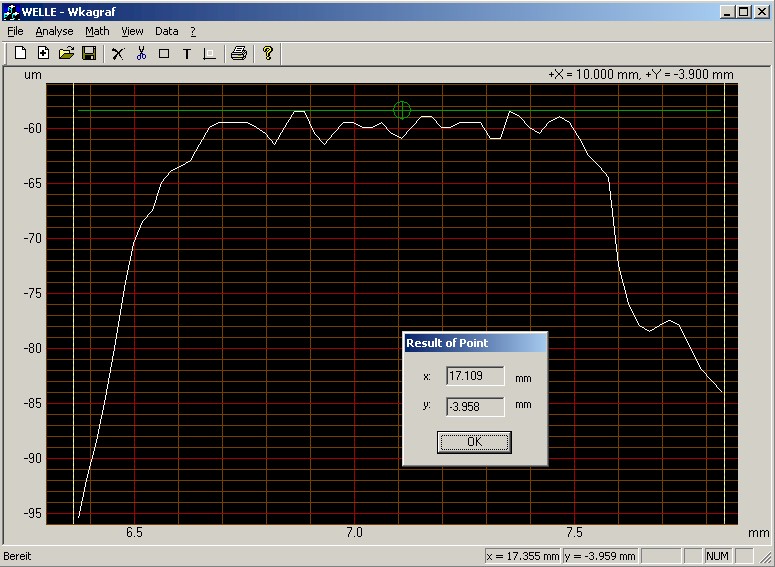Click the y value field -3.958
This screenshot has height=567, width=775.
click(475, 406)
